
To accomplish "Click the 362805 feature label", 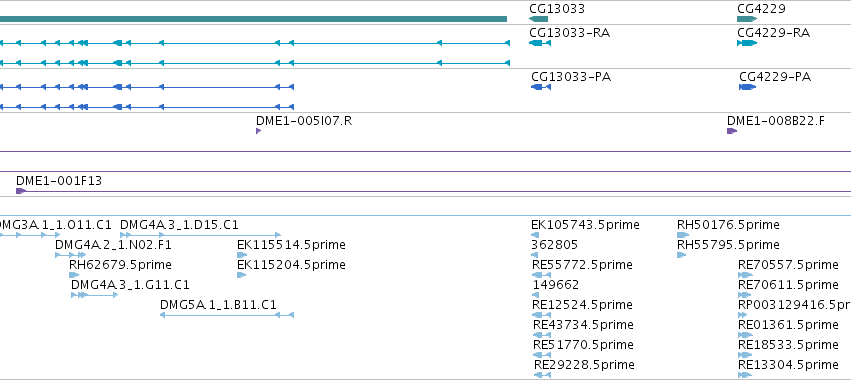I will tap(555, 245).
